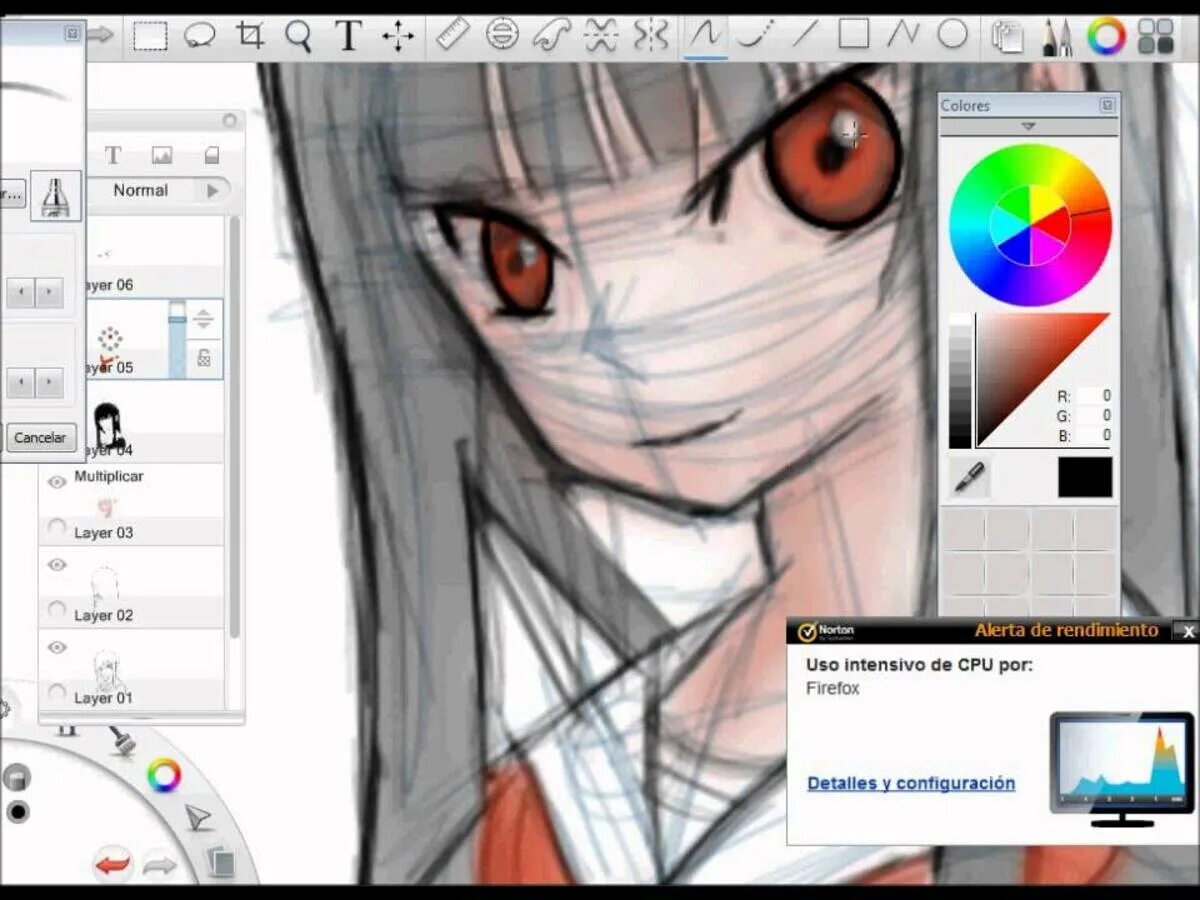Open the brush palette pencils icon
Screen dimensions: 1200x900
pyautogui.click(x=1055, y=37)
